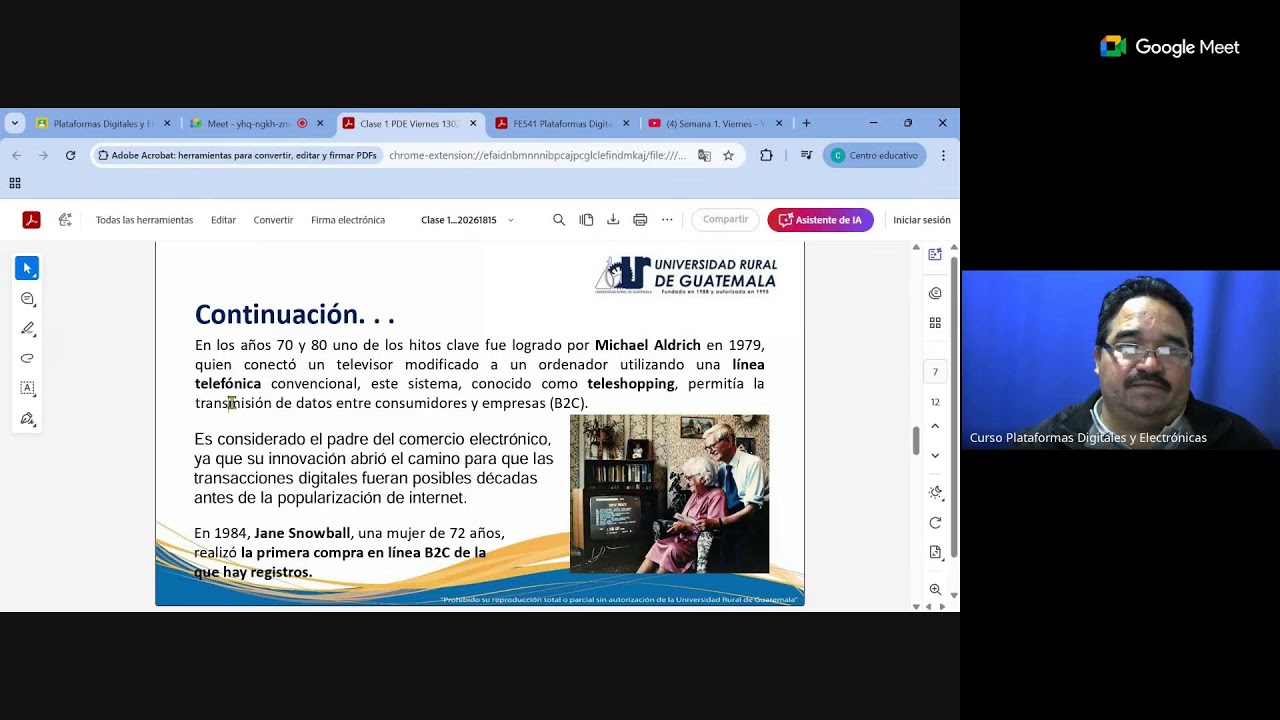Show page thumbnails grid in right rail
This screenshot has height=720, width=1280.
pos(935,323)
